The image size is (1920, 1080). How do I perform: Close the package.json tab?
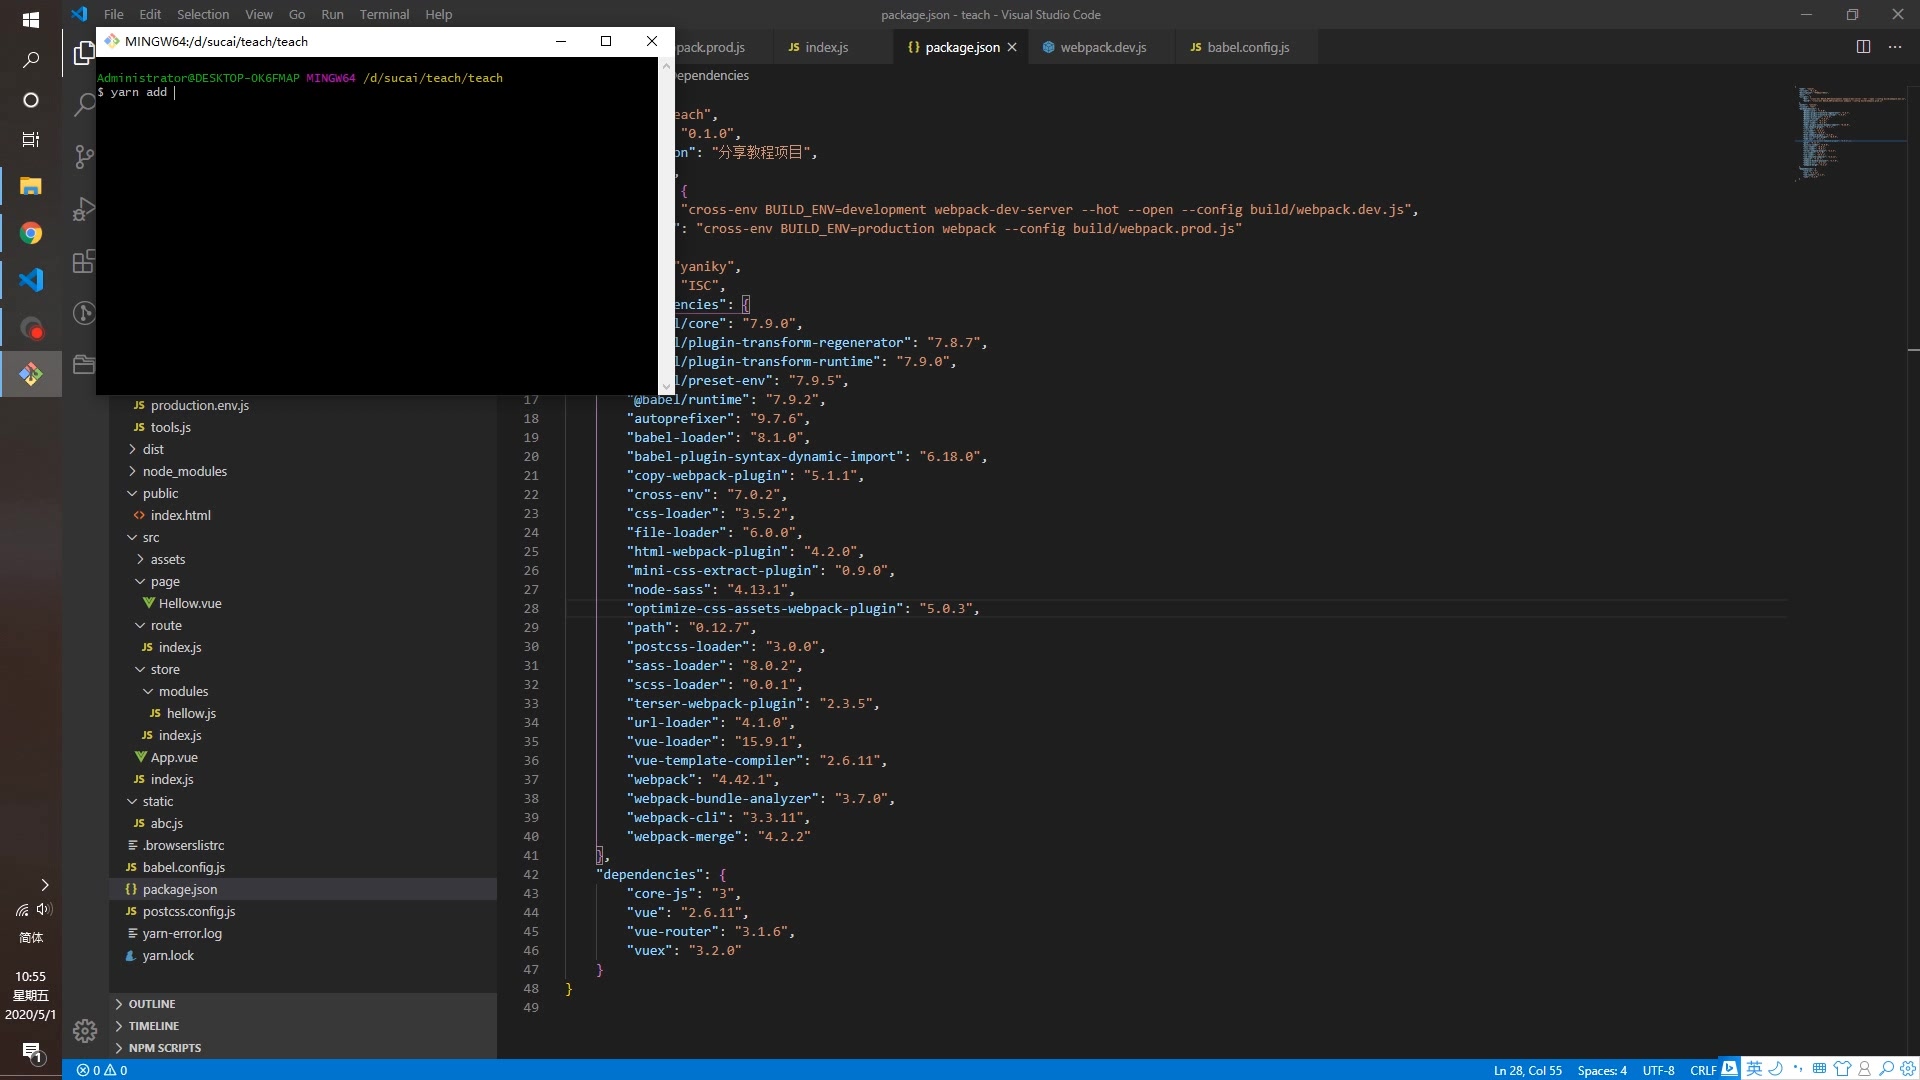(x=1012, y=47)
